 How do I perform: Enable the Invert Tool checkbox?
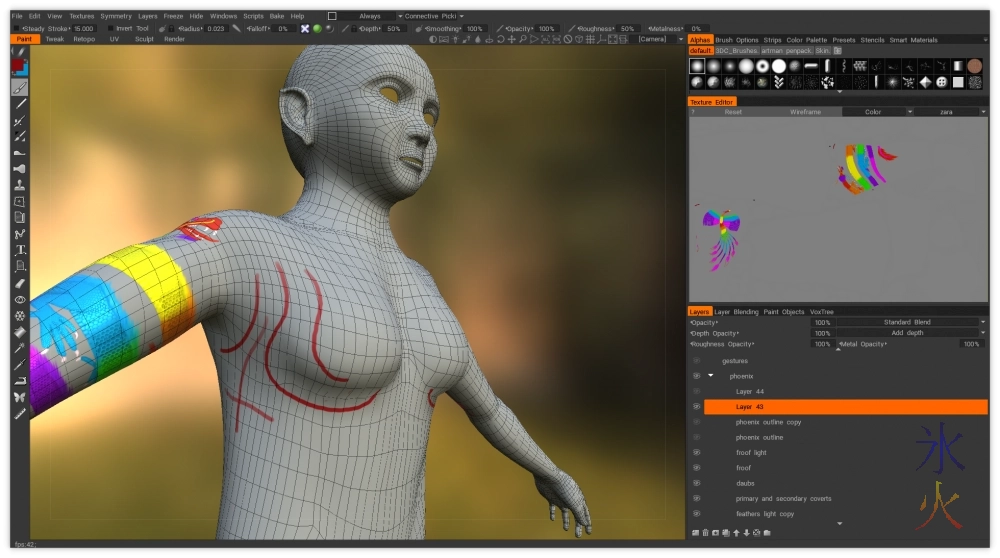(x=109, y=29)
